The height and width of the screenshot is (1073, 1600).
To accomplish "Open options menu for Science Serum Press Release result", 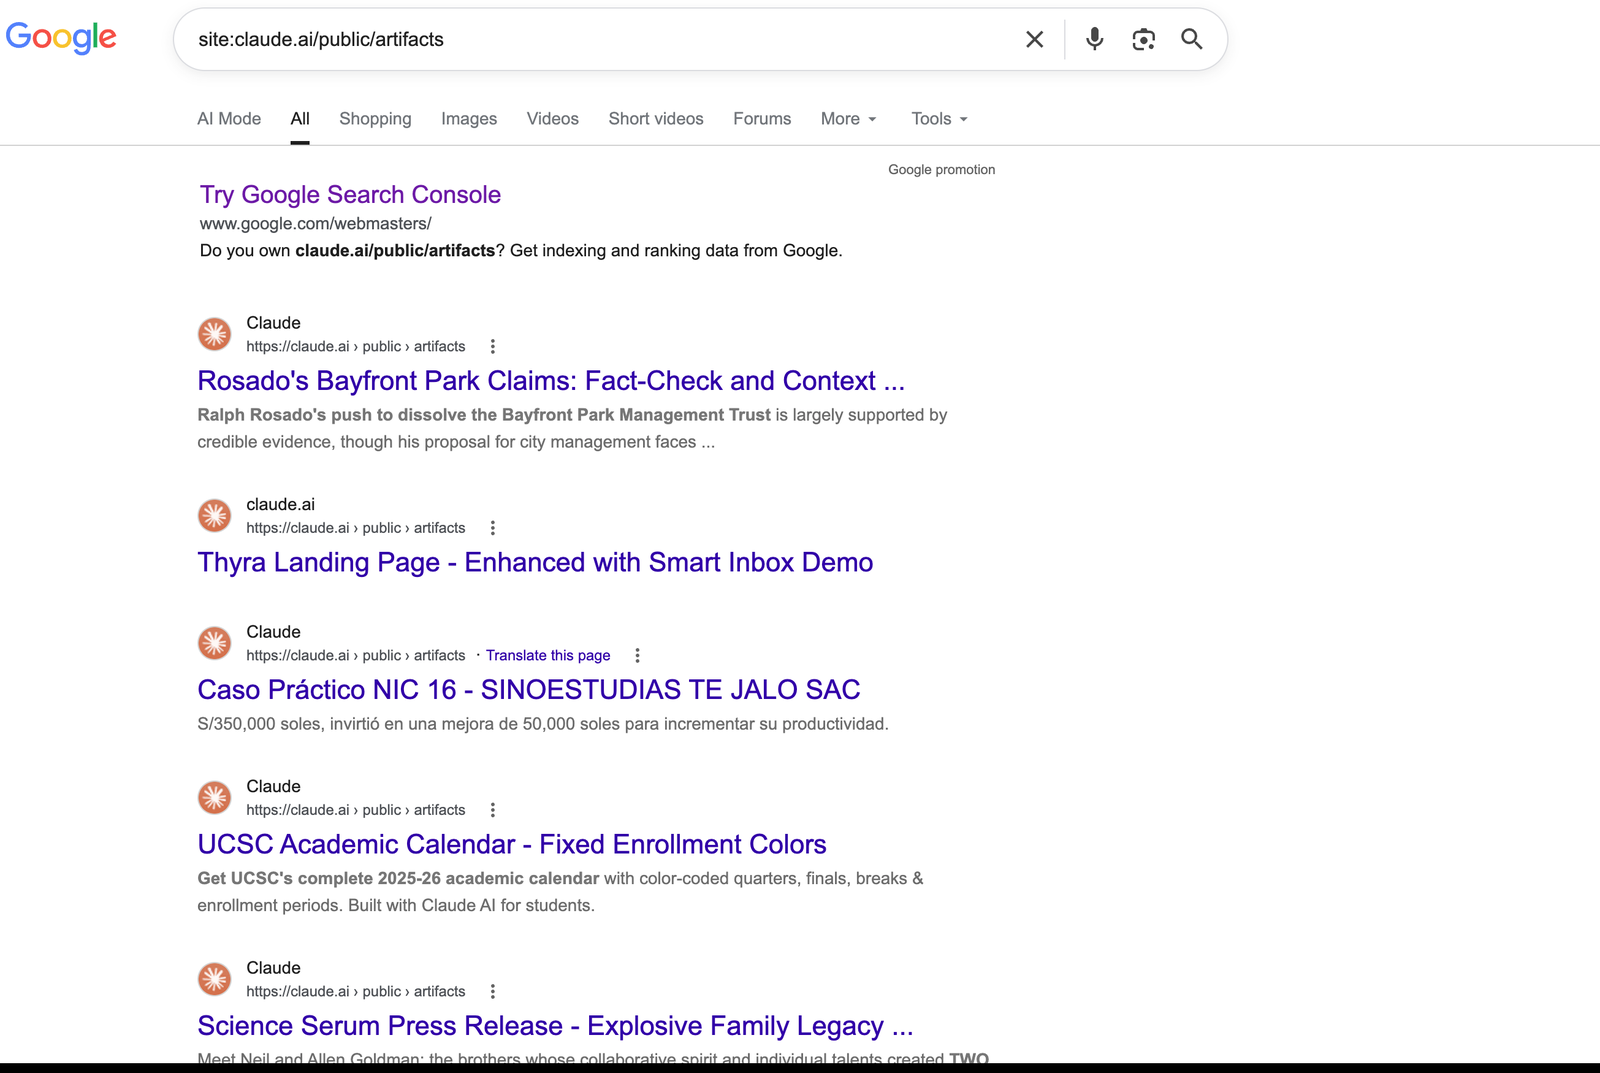I will pyautogui.click(x=492, y=991).
